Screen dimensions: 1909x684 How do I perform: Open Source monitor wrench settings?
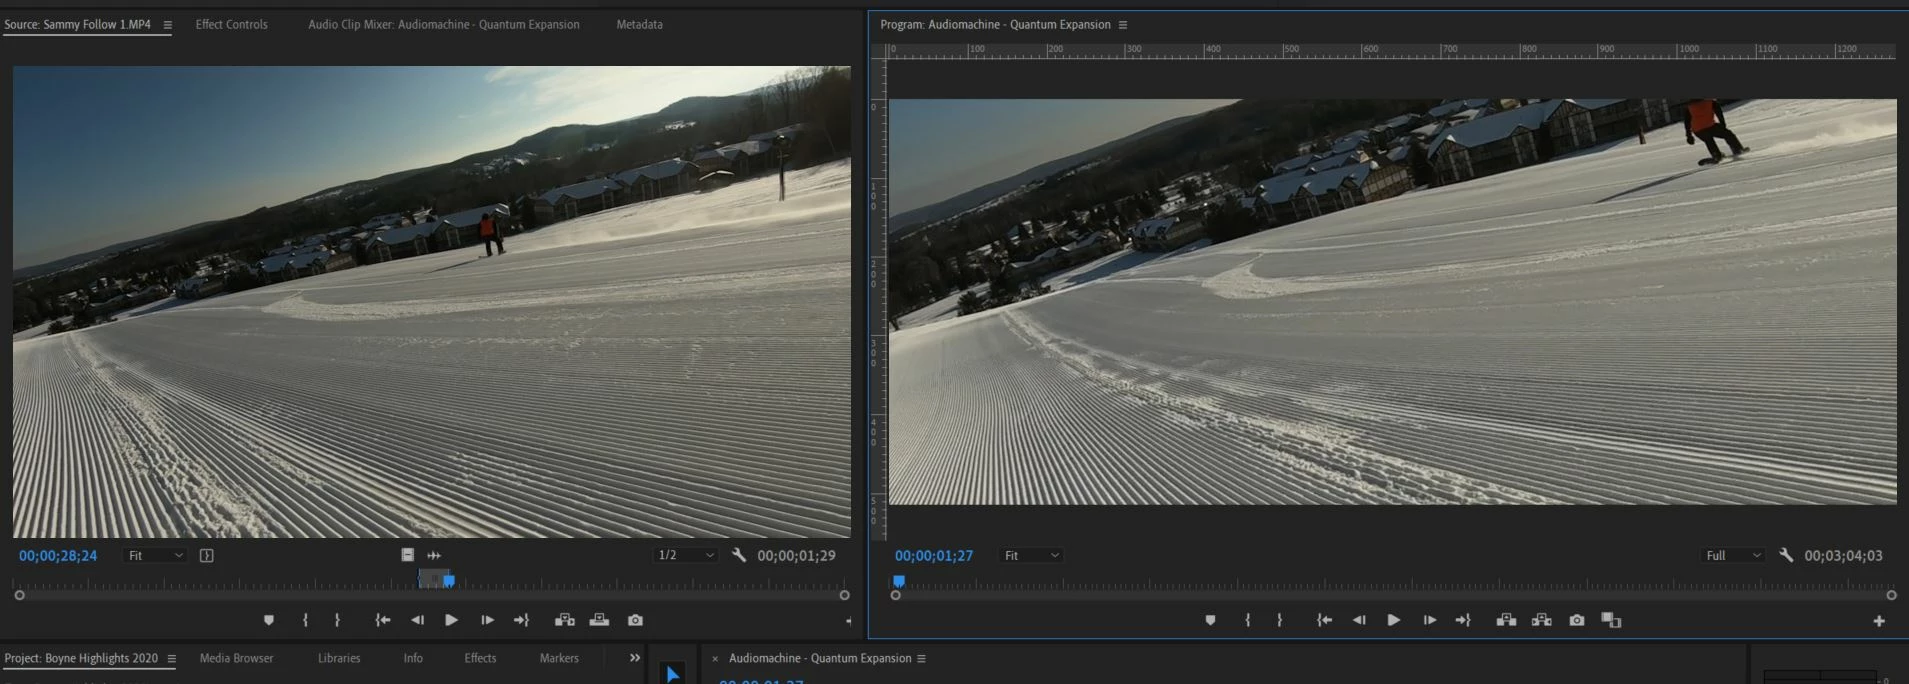(x=739, y=555)
